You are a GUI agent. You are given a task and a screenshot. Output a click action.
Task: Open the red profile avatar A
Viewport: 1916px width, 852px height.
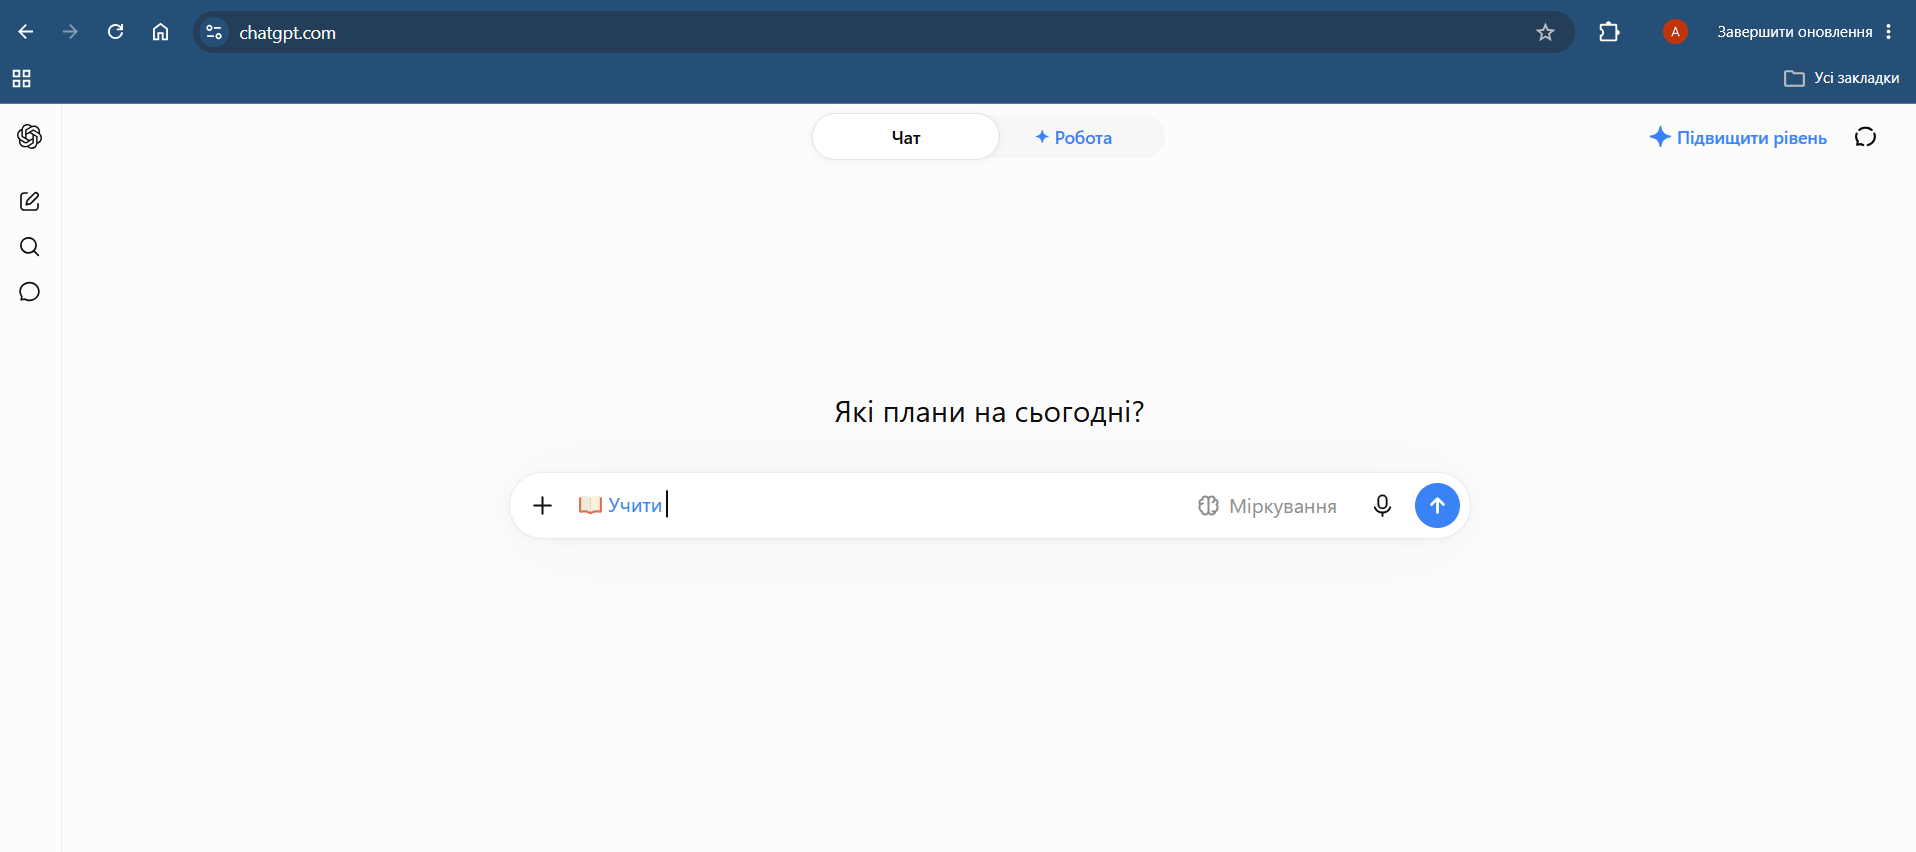(1675, 32)
